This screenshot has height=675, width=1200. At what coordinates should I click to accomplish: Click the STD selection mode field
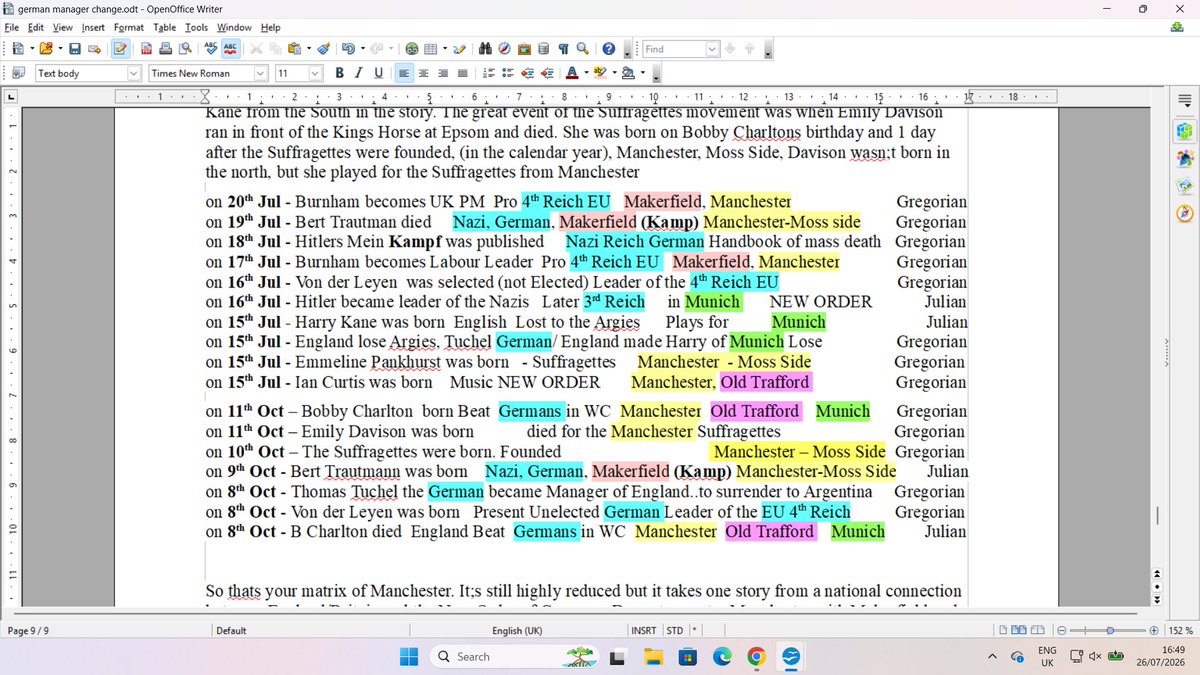(x=675, y=631)
